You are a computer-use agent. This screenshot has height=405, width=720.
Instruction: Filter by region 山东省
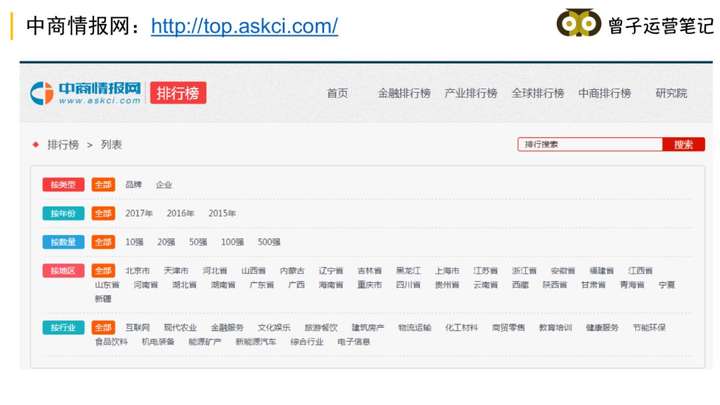click(x=107, y=285)
